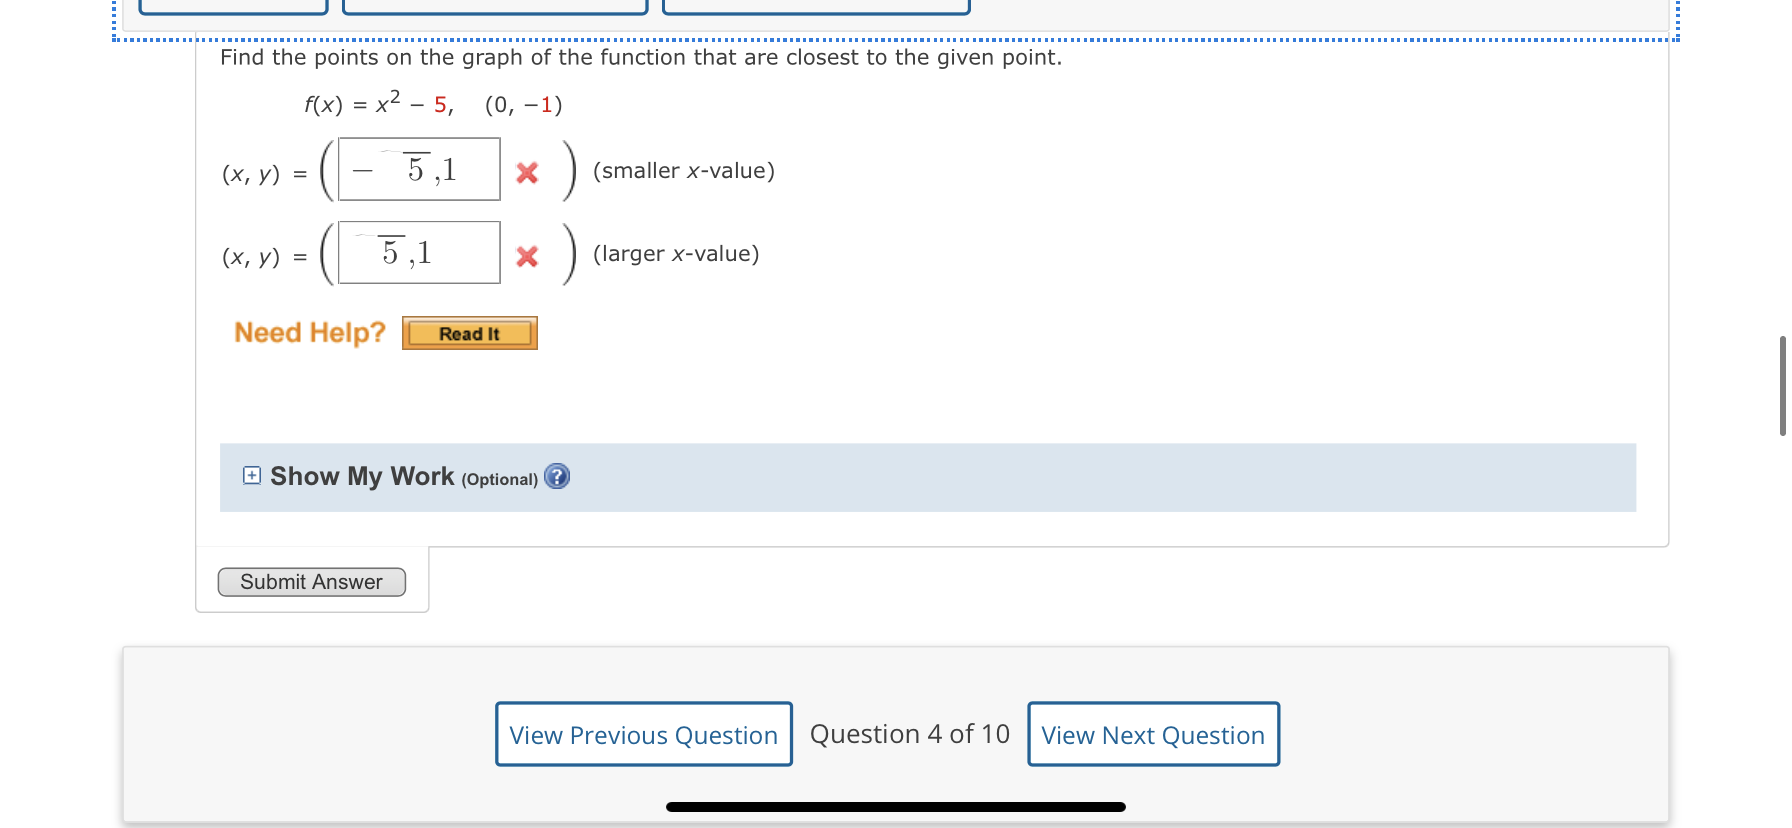1792x828 pixels.
Task: Click the middle partially visible button at top
Action: [x=495, y=7]
